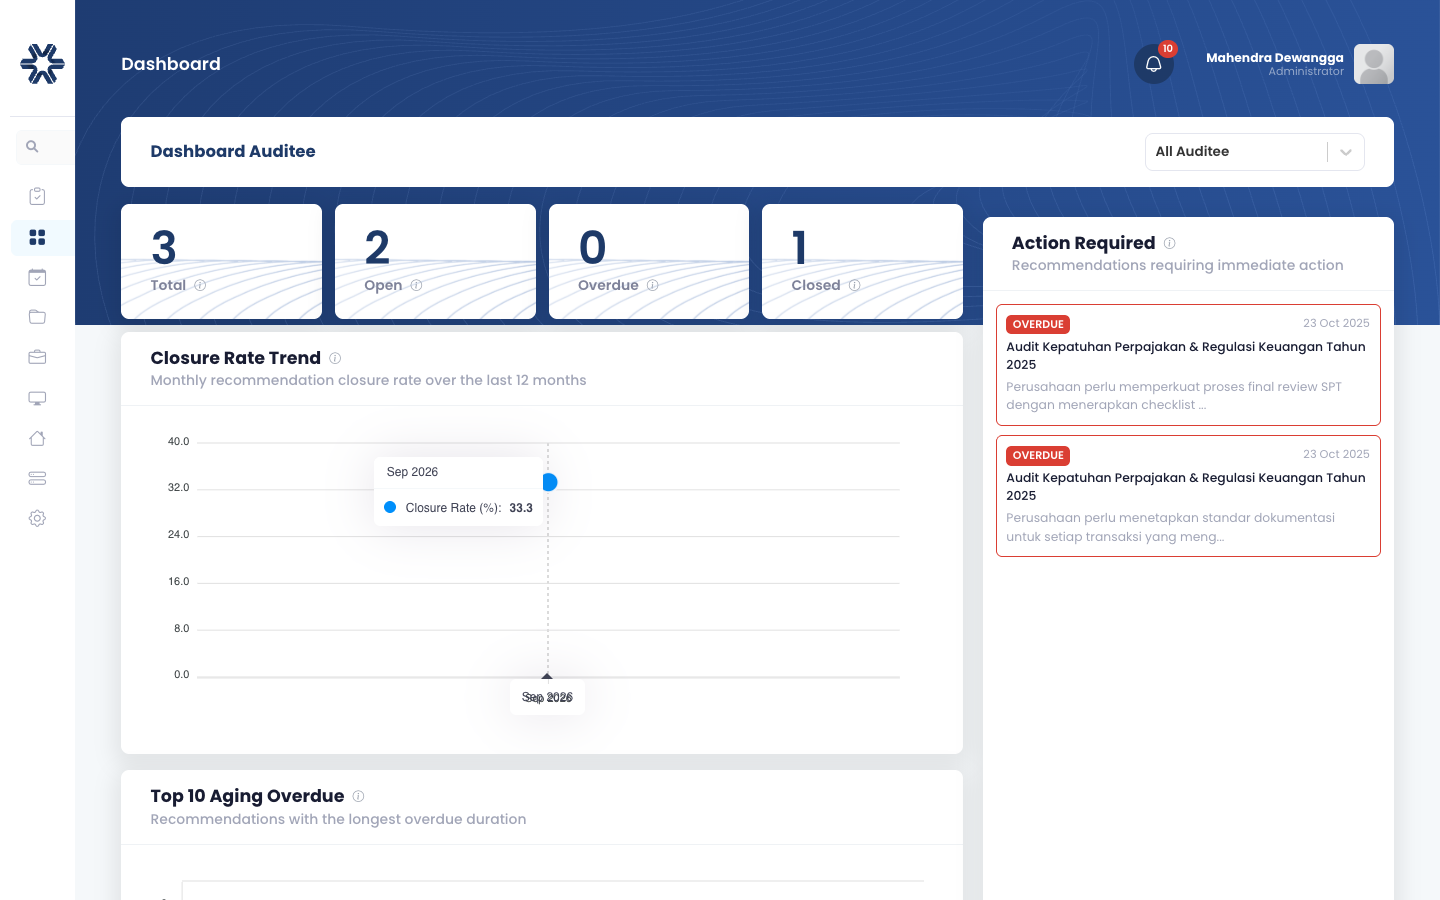Click the info icon beside Closed
This screenshot has width=1440, height=900.
[854, 285]
